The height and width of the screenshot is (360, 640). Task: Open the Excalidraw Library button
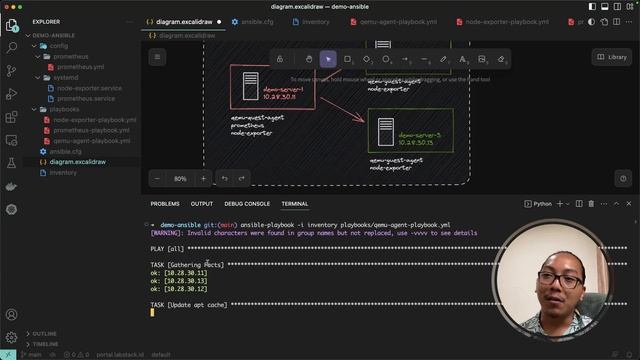(x=612, y=57)
